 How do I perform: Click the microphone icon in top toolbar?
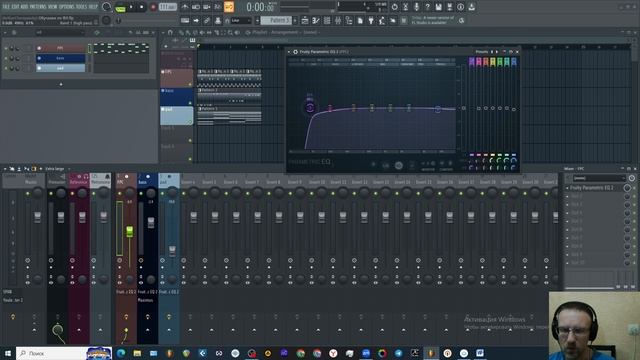(x=416, y=7)
